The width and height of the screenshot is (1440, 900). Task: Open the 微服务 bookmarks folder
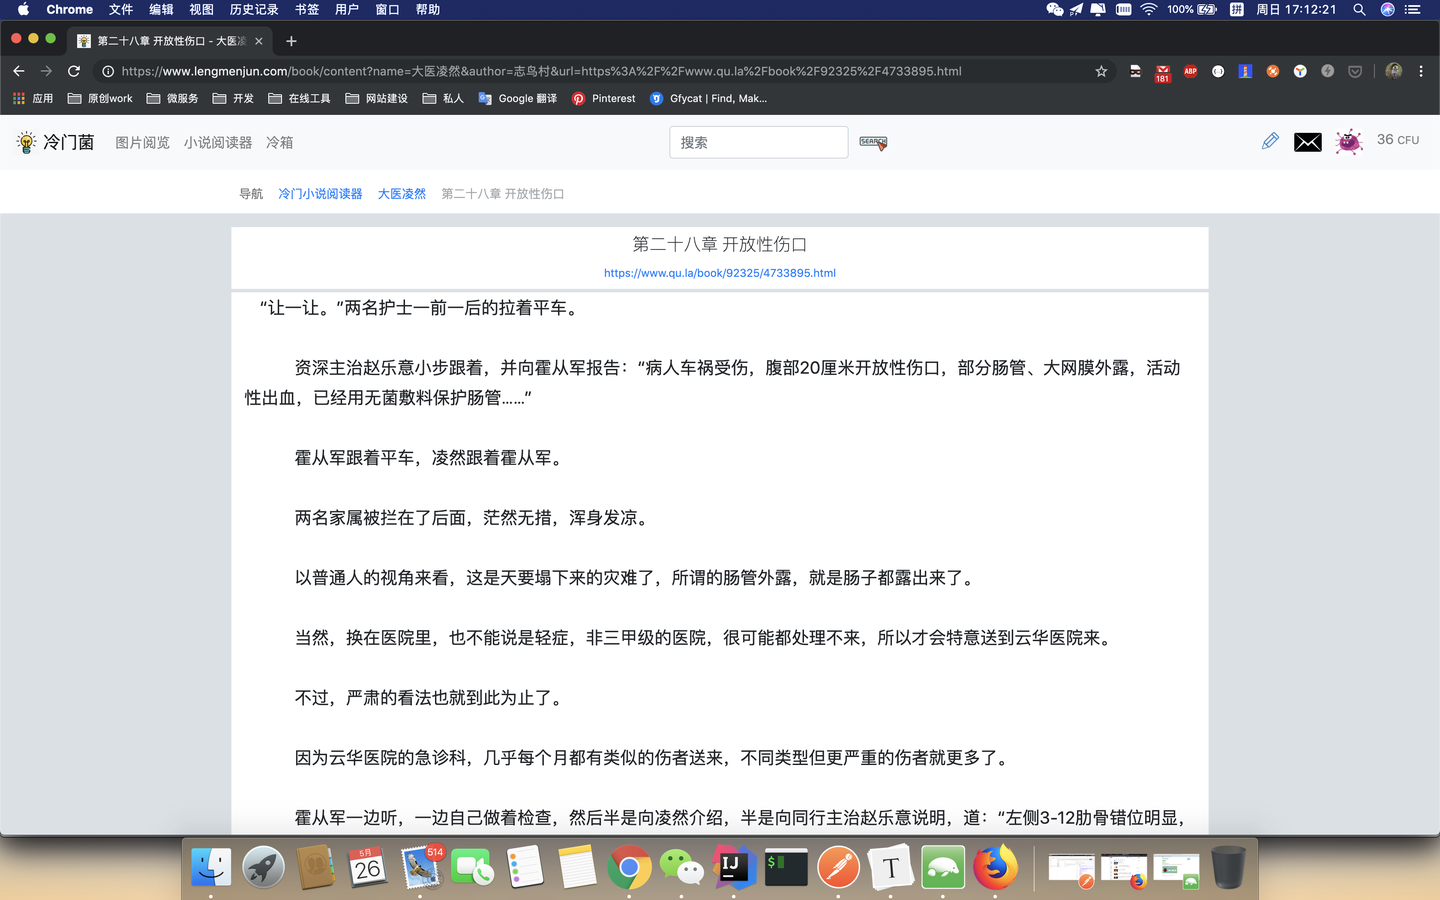[x=172, y=98]
